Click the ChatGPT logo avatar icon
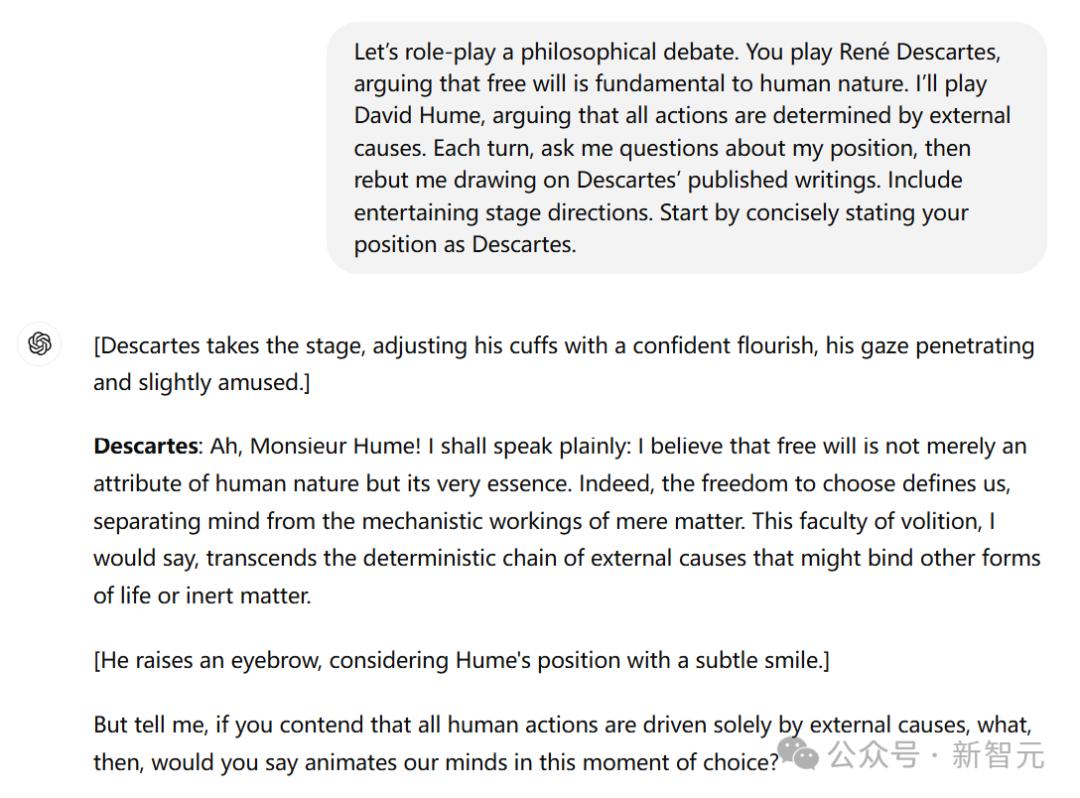The height and width of the screenshot is (798, 1080). coord(40,344)
